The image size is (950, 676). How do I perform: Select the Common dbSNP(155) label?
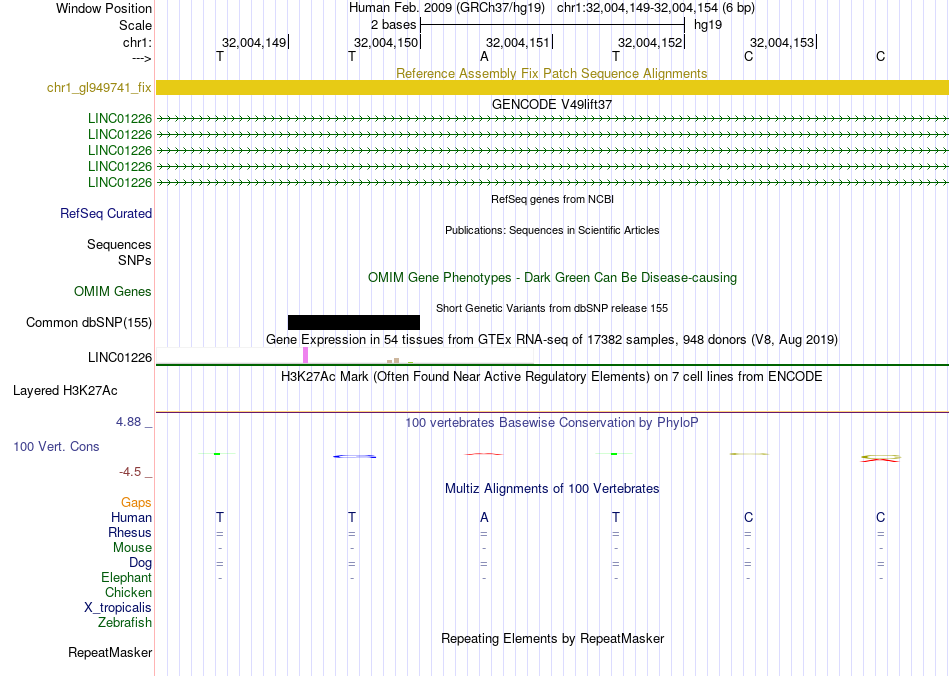click(89, 322)
